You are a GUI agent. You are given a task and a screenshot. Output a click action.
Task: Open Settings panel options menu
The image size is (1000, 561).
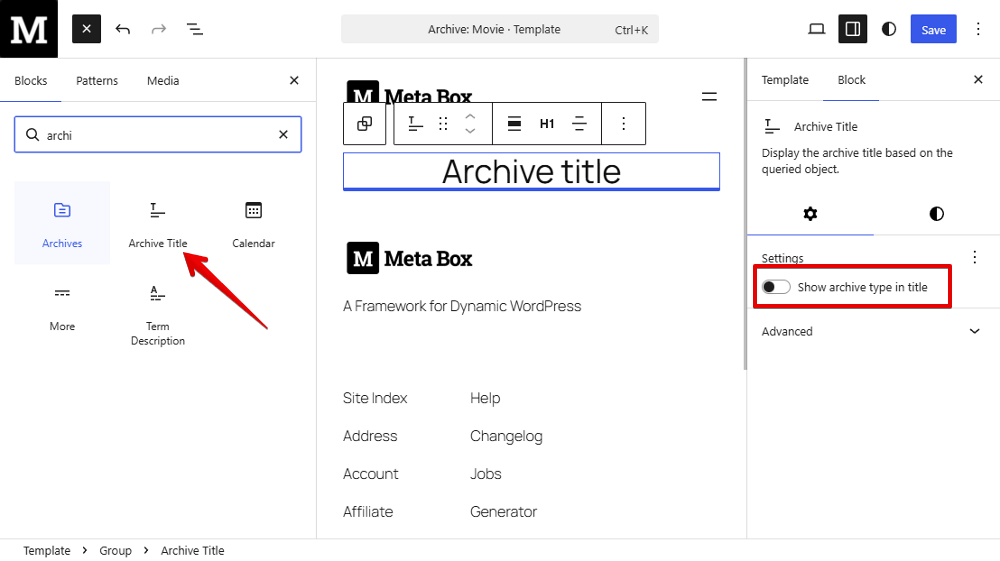974,257
